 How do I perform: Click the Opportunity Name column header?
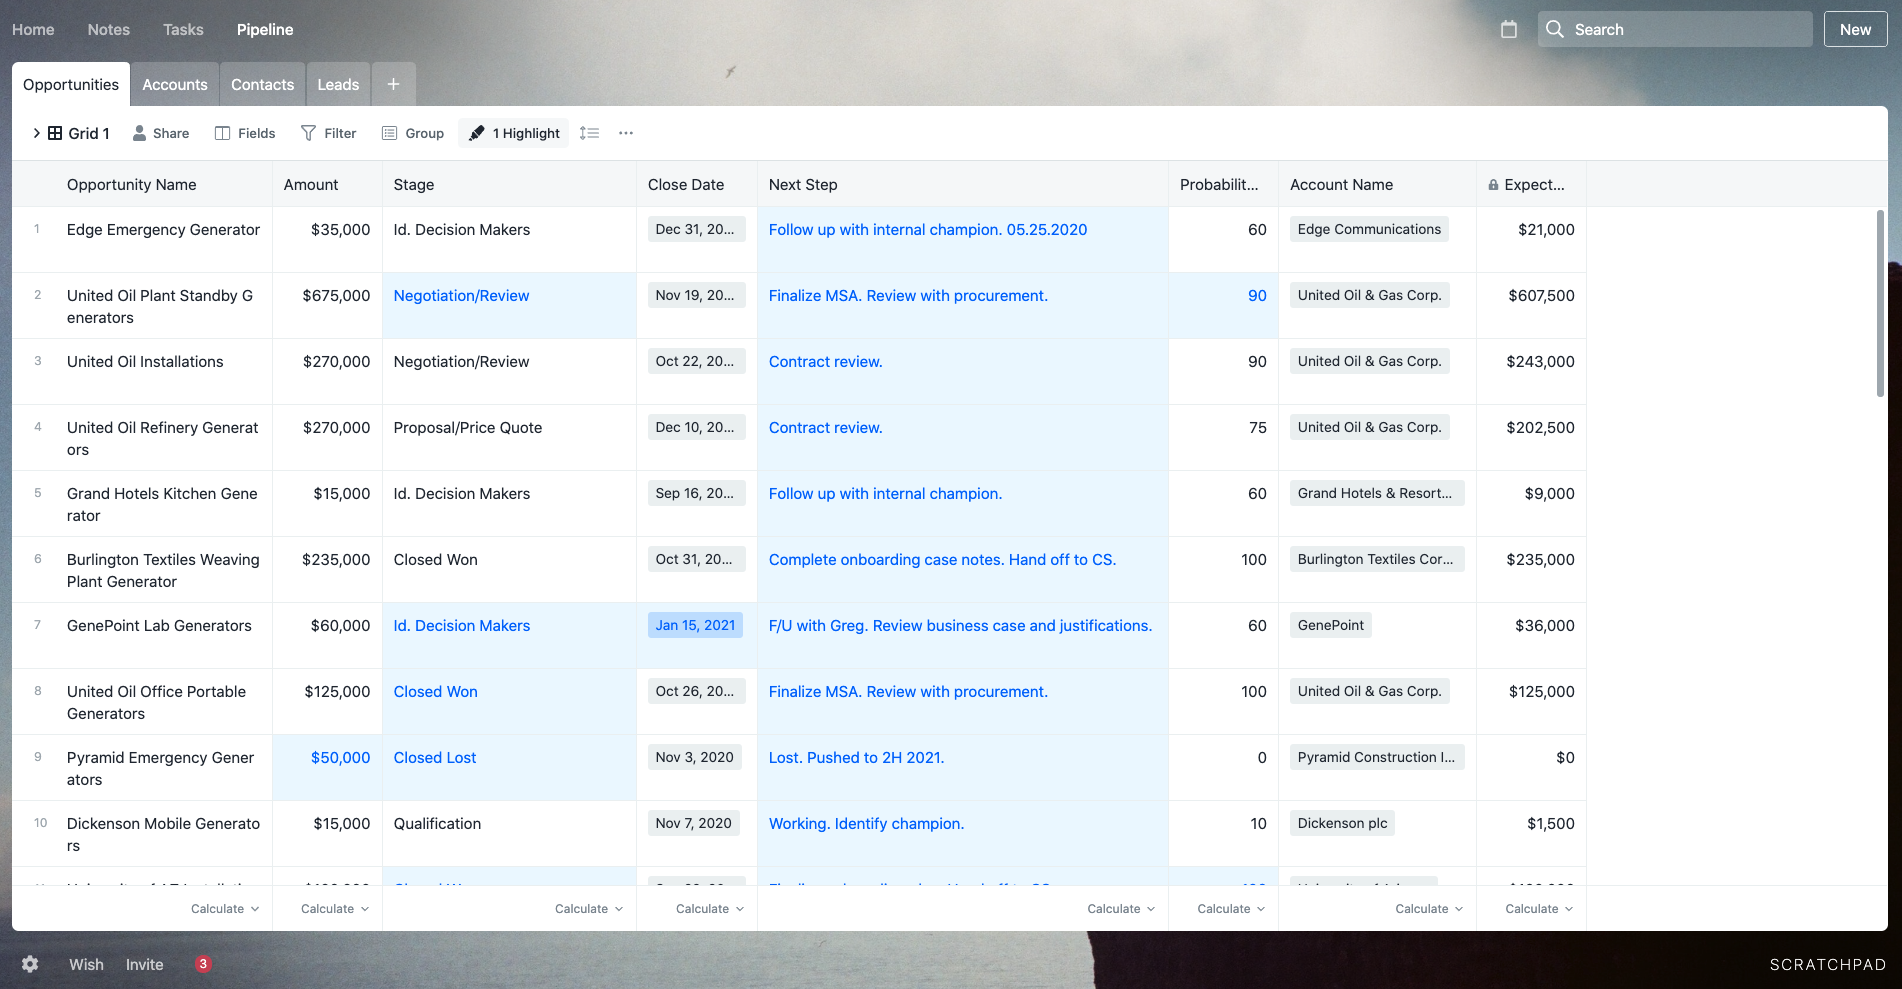(x=132, y=185)
